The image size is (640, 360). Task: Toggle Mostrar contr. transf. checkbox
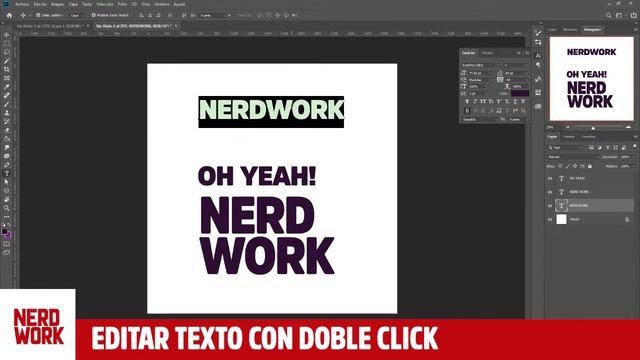click(93, 15)
